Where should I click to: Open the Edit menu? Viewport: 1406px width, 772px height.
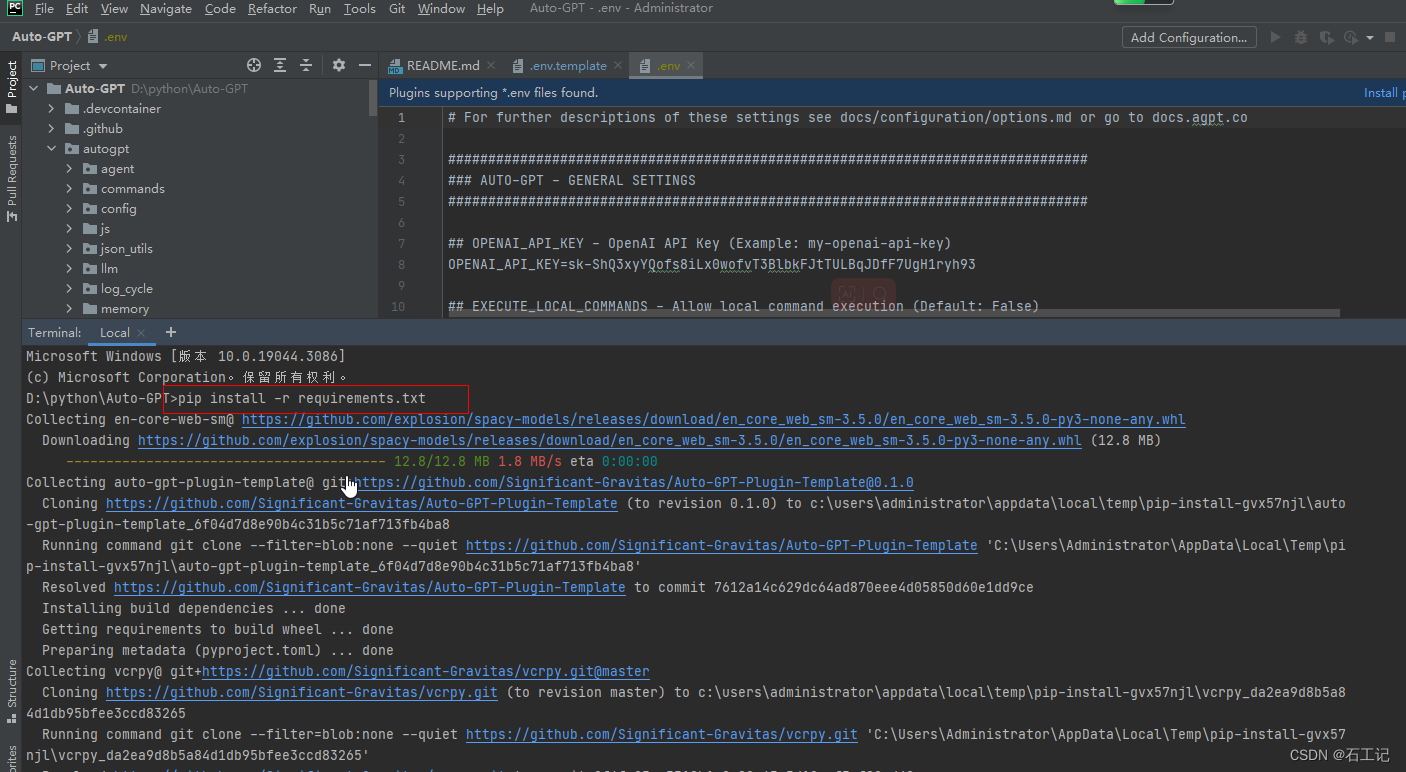tap(77, 8)
